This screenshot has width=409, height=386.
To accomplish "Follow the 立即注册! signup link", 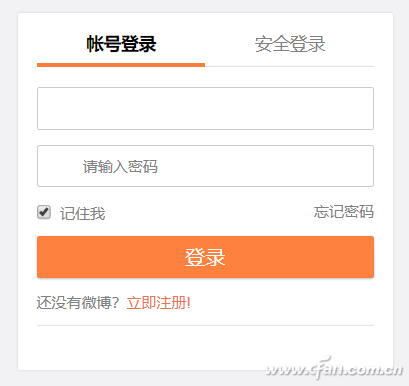I will (159, 303).
